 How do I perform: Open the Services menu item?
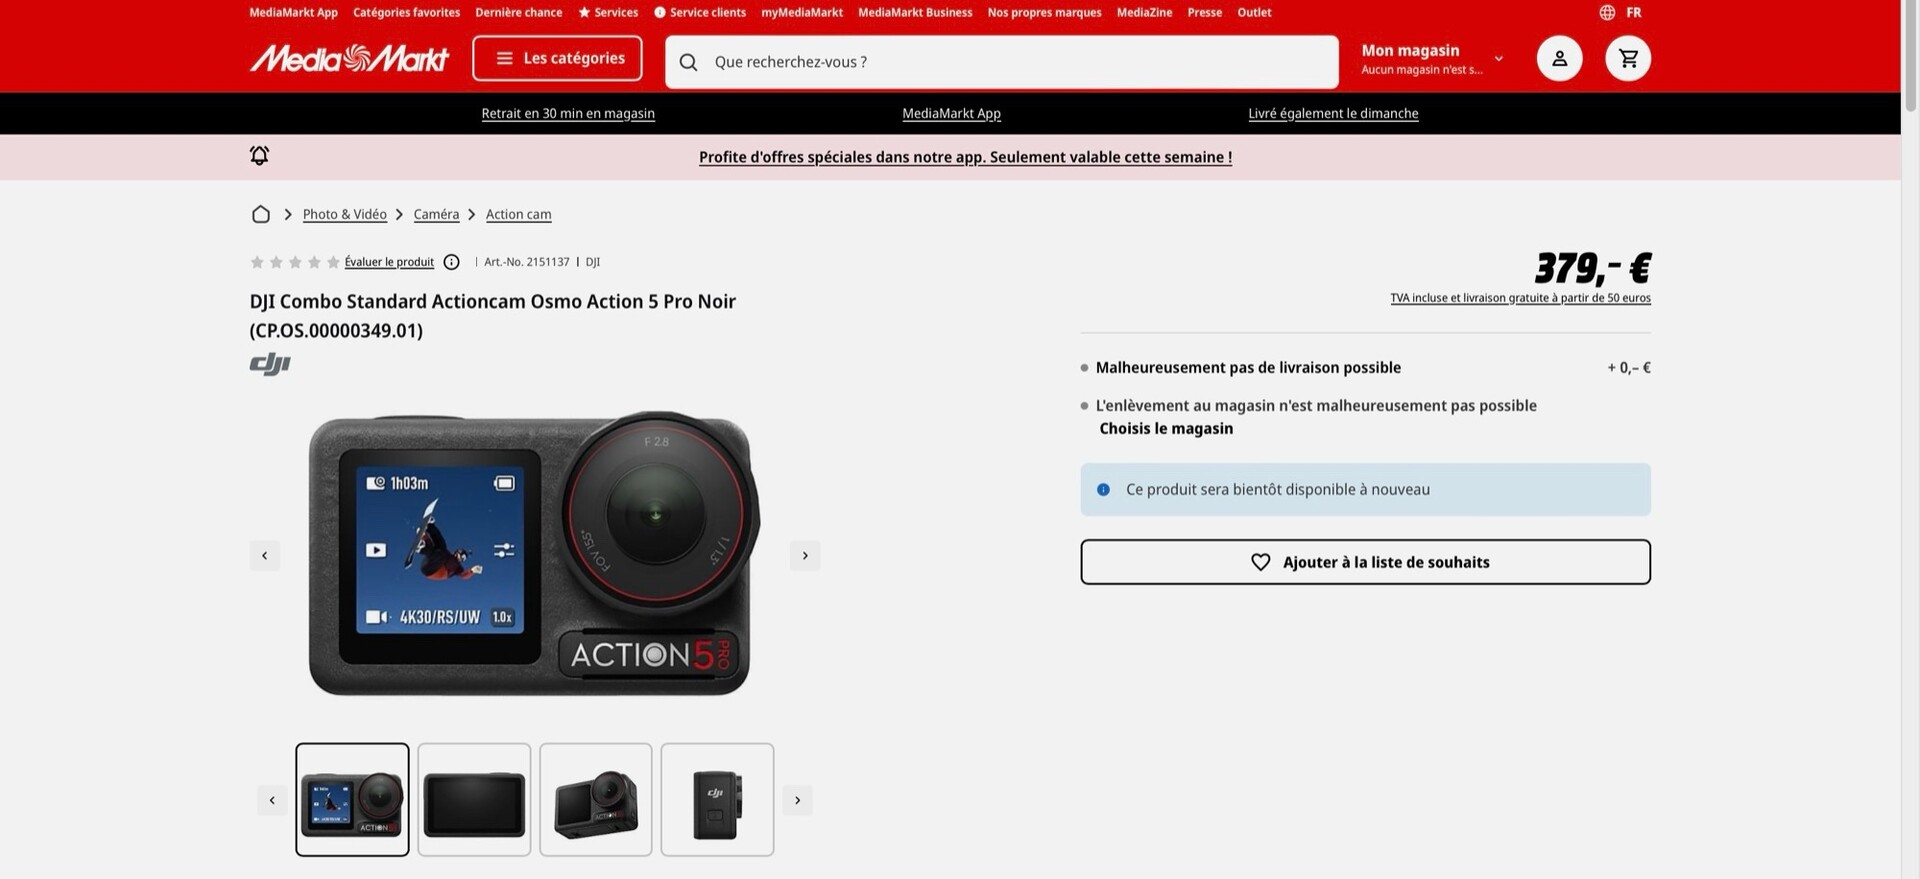pos(608,12)
